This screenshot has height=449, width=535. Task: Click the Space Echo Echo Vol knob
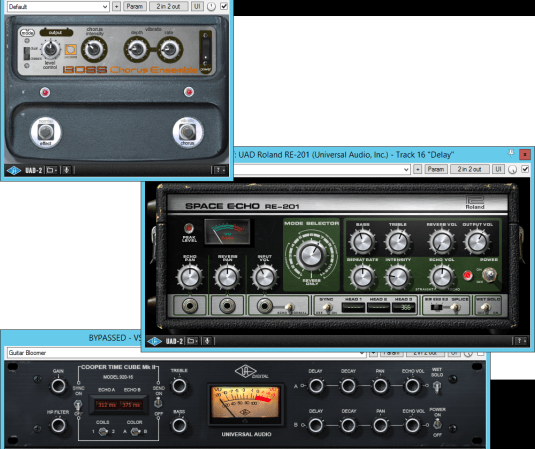(442, 277)
